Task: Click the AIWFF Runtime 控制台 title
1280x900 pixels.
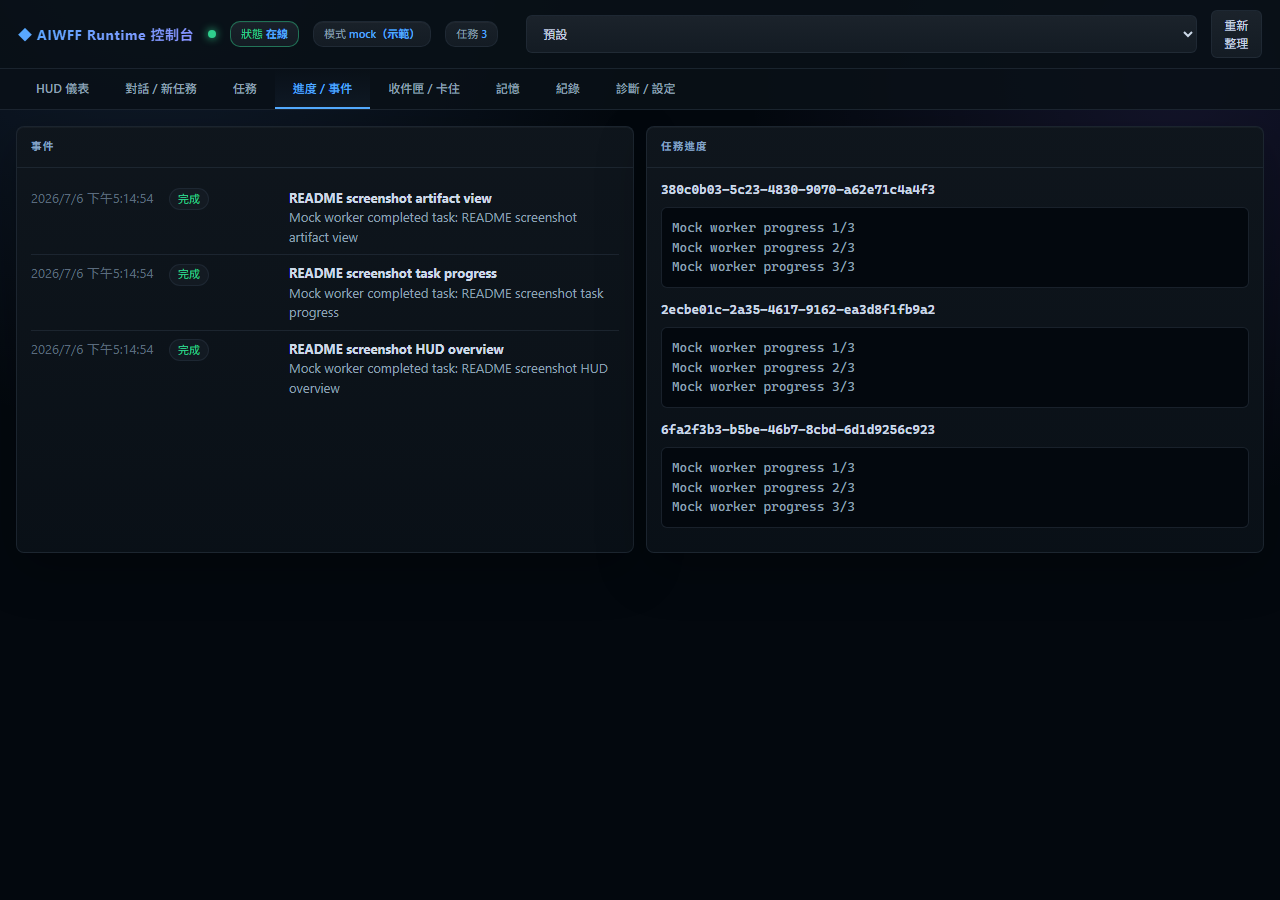Action: (x=115, y=34)
